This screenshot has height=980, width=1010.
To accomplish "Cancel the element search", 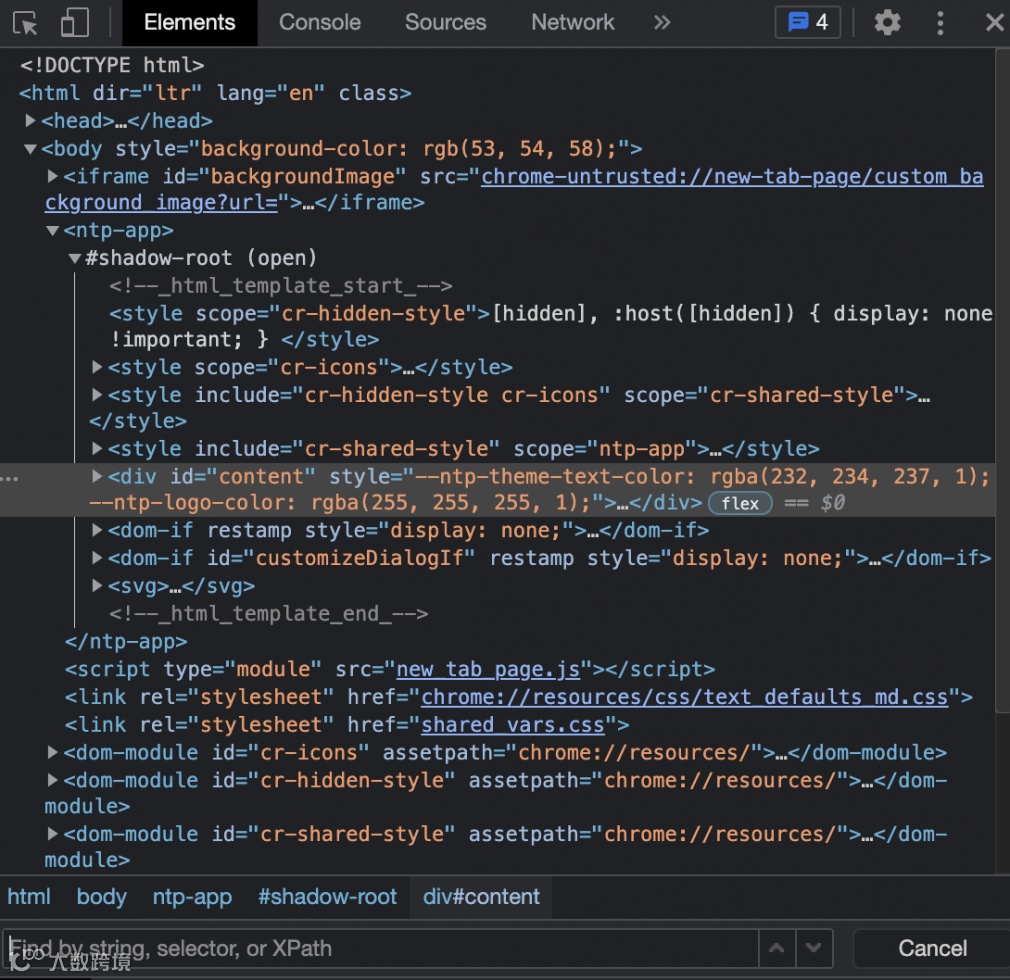I will [x=932, y=948].
